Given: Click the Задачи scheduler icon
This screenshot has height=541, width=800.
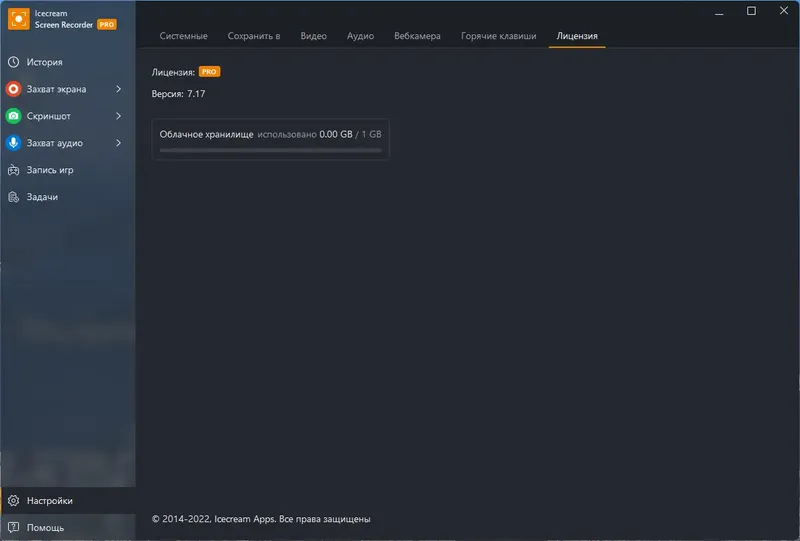Looking at the screenshot, I should point(14,197).
